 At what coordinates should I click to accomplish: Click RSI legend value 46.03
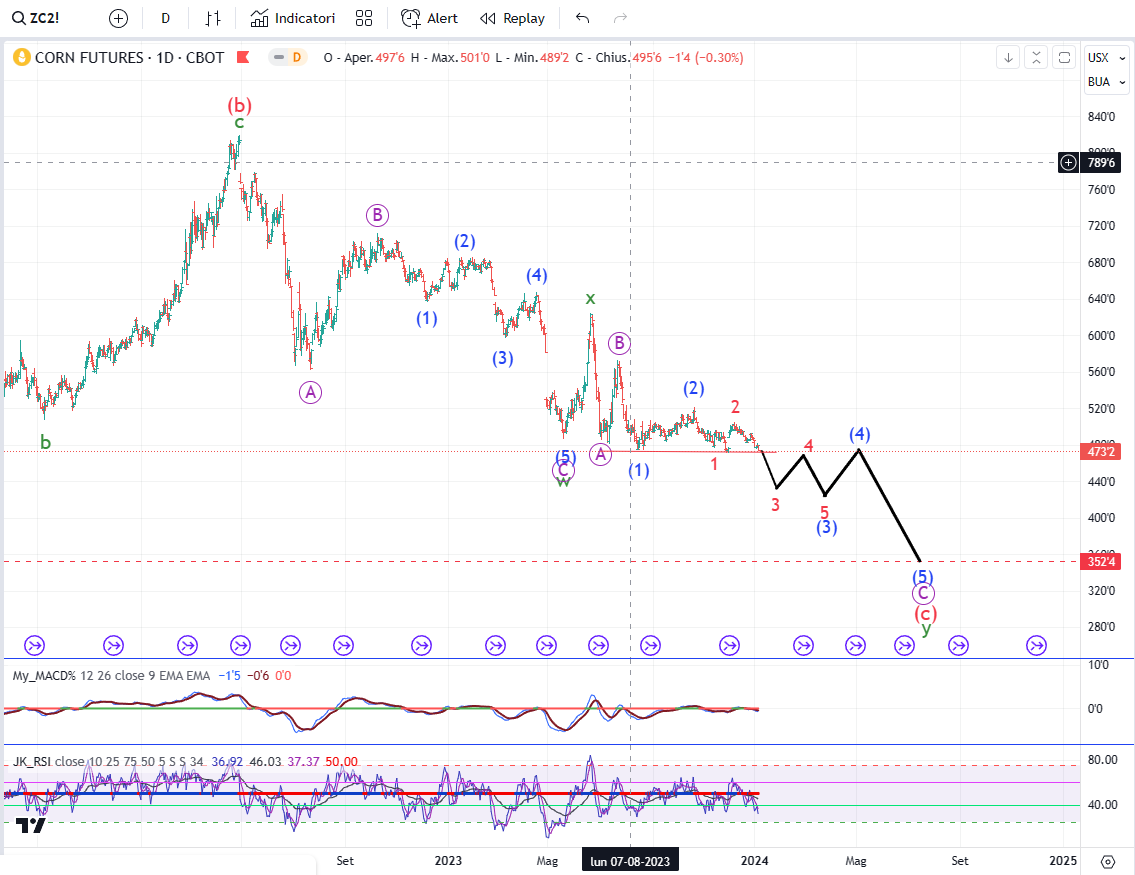pyautogui.click(x=265, y=761)
